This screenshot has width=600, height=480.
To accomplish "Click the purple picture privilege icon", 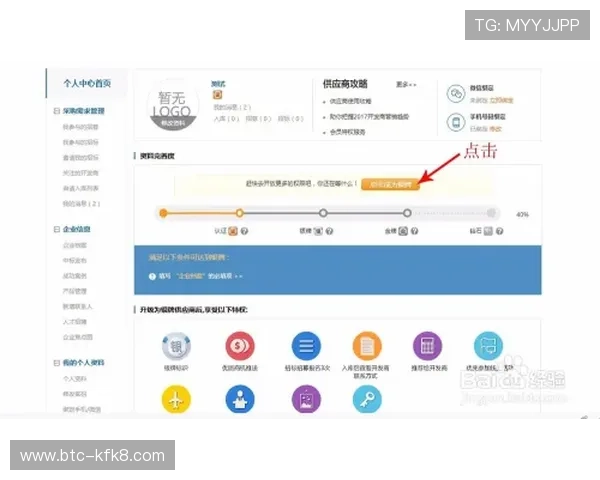I will [306, 400].
